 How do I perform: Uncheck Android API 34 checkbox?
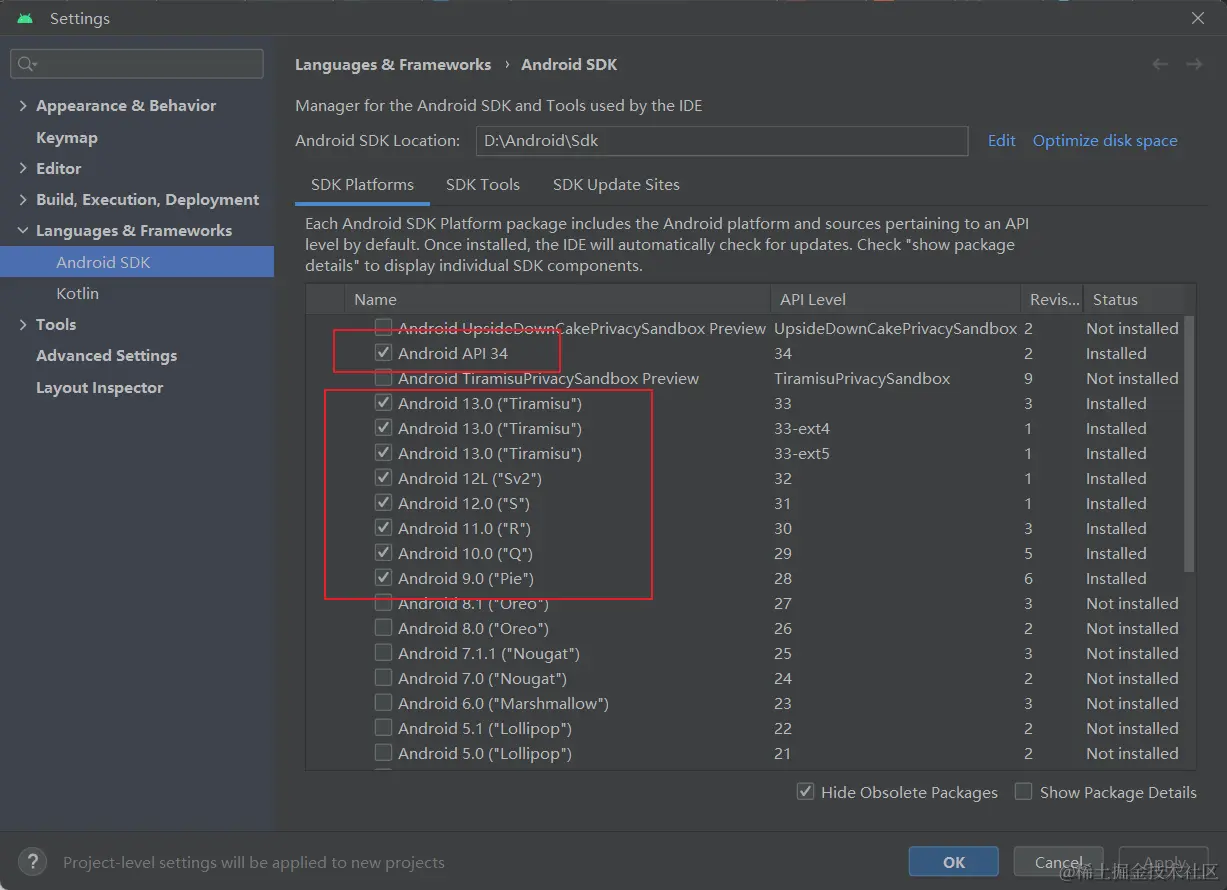point(383,353)
